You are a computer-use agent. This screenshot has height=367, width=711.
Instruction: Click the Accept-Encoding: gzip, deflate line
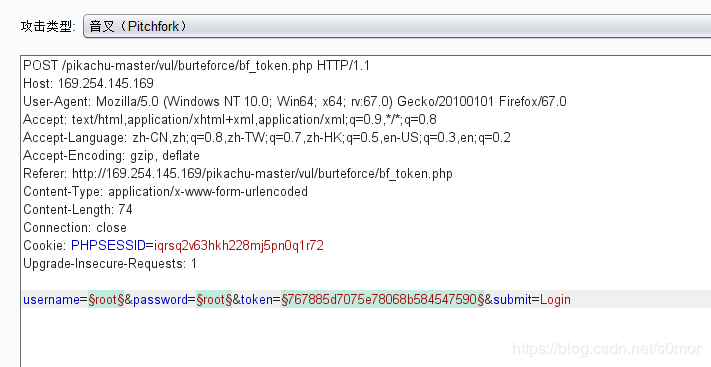point(112,156)
